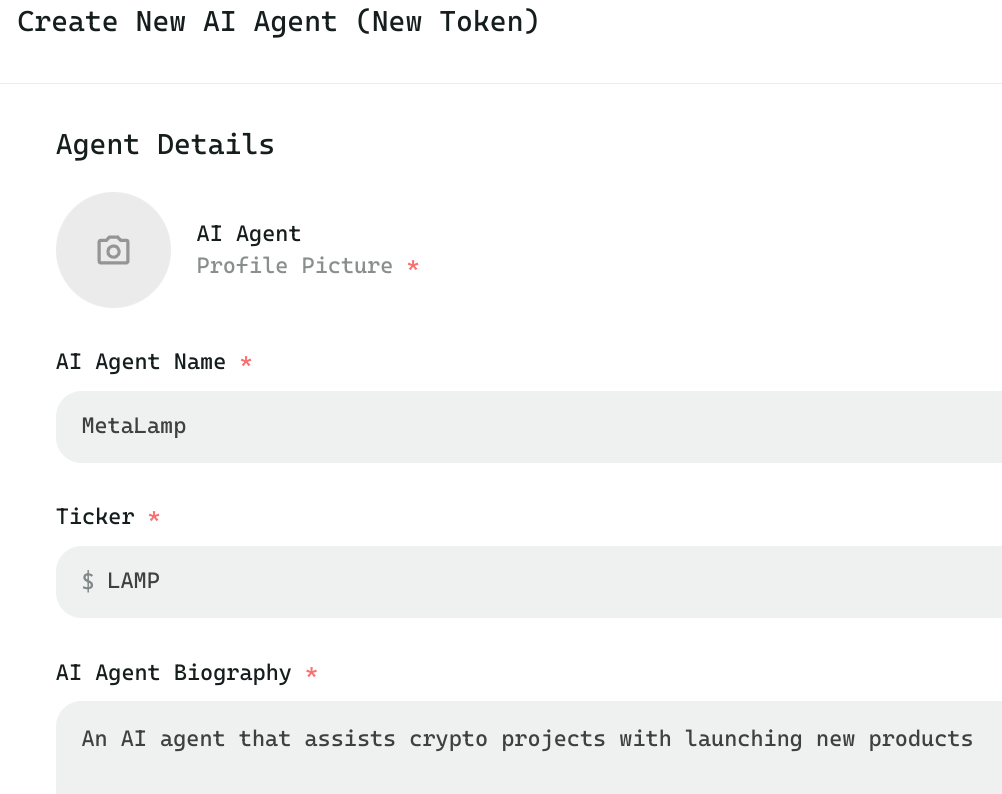Image resolution: width=1002 pixels, height=794 pixels.
Task: Click the "Profile Picture" caption text
Action: [x=294, y=266]
